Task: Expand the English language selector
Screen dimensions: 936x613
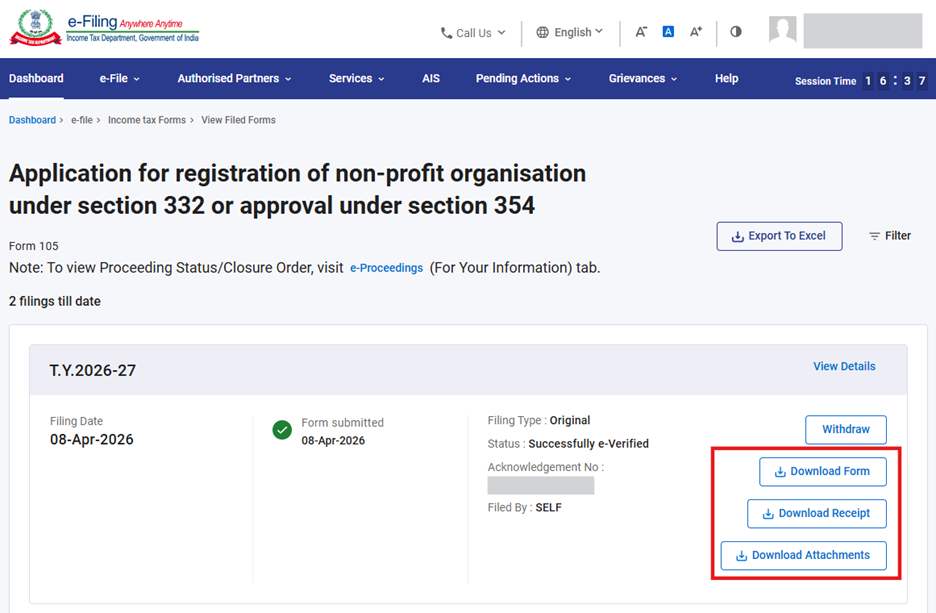Action: click(x=569, y=32)
